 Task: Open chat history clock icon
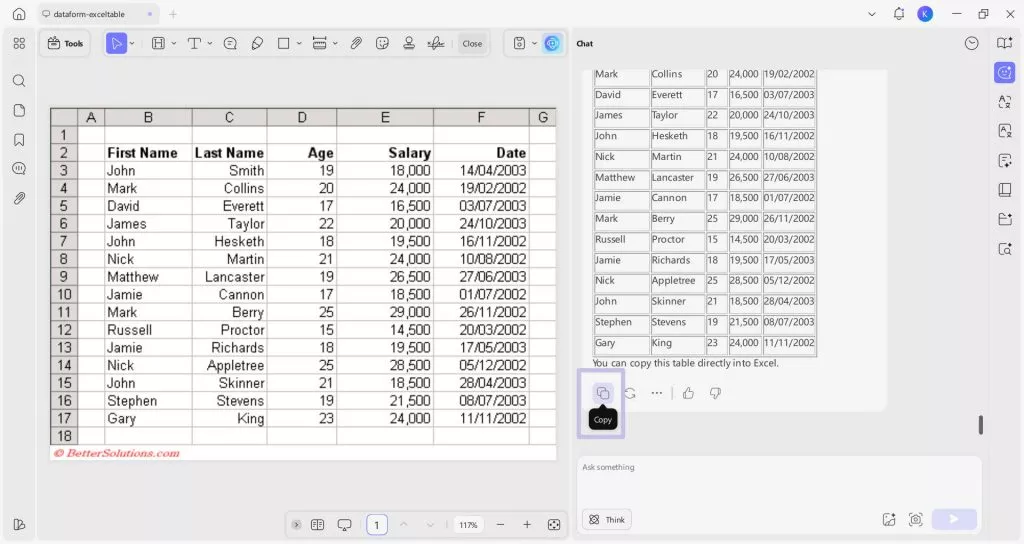click(972, 44)
